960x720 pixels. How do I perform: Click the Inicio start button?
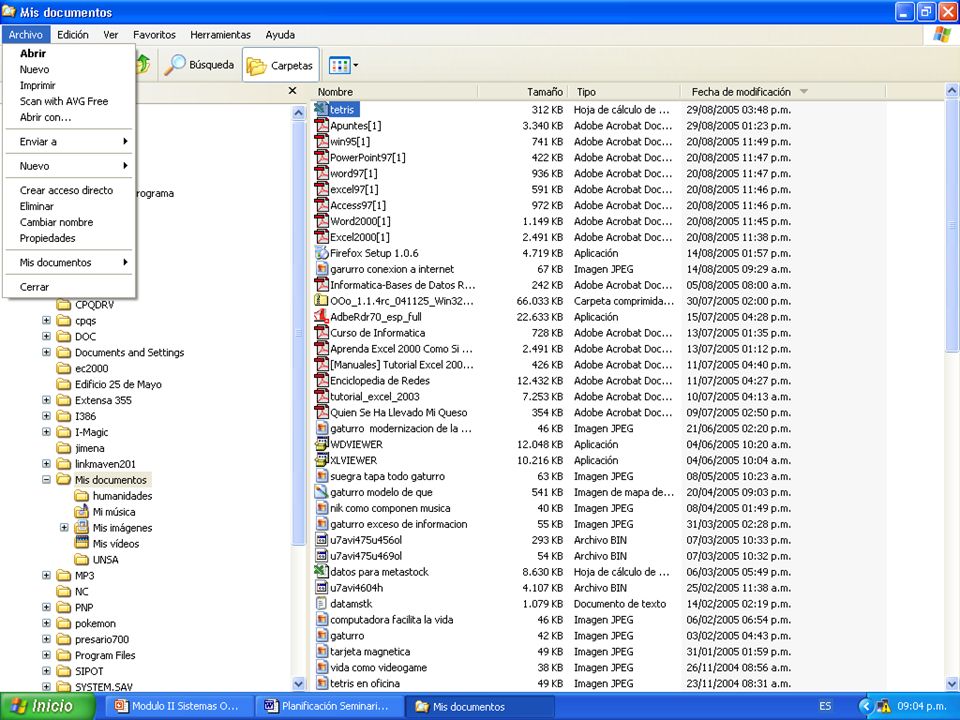click(x=47, y=706)
